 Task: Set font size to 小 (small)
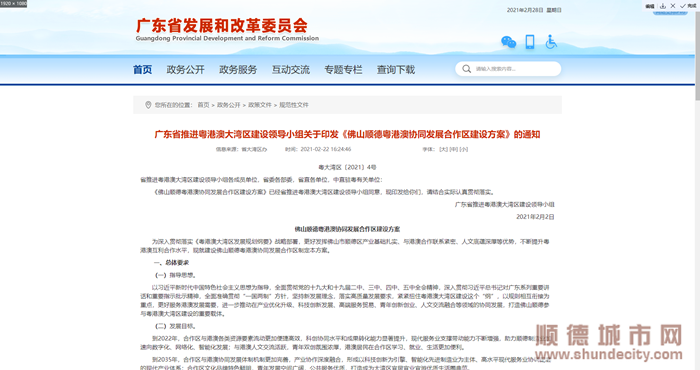[x=464, y=149]
